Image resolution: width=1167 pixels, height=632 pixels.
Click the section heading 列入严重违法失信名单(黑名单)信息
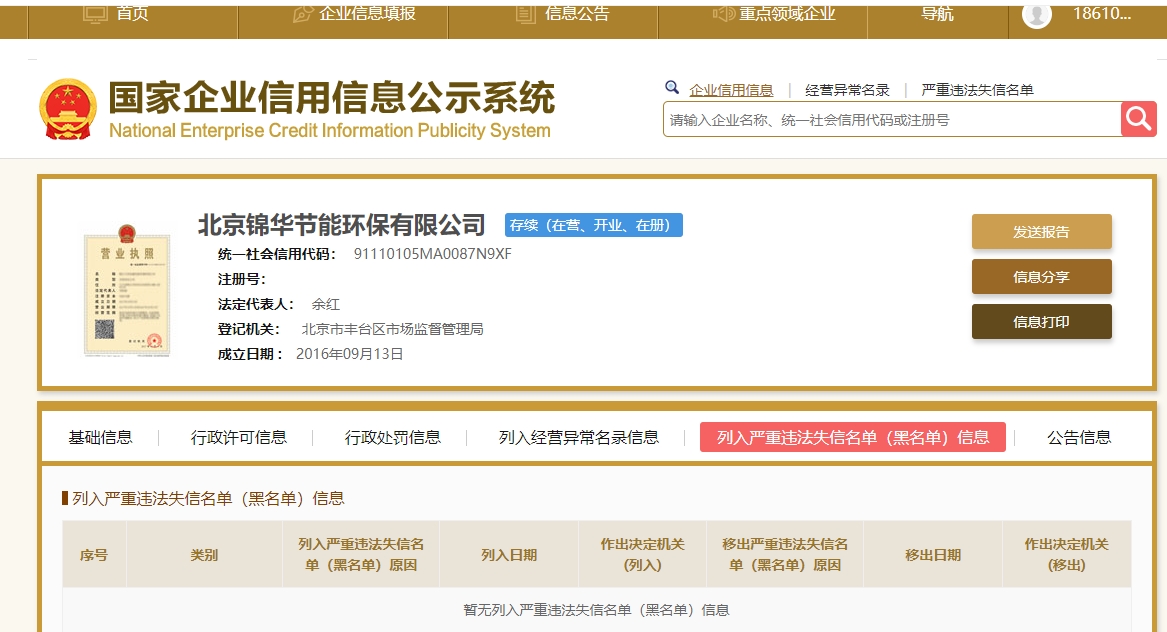click(x=208, y=499)
